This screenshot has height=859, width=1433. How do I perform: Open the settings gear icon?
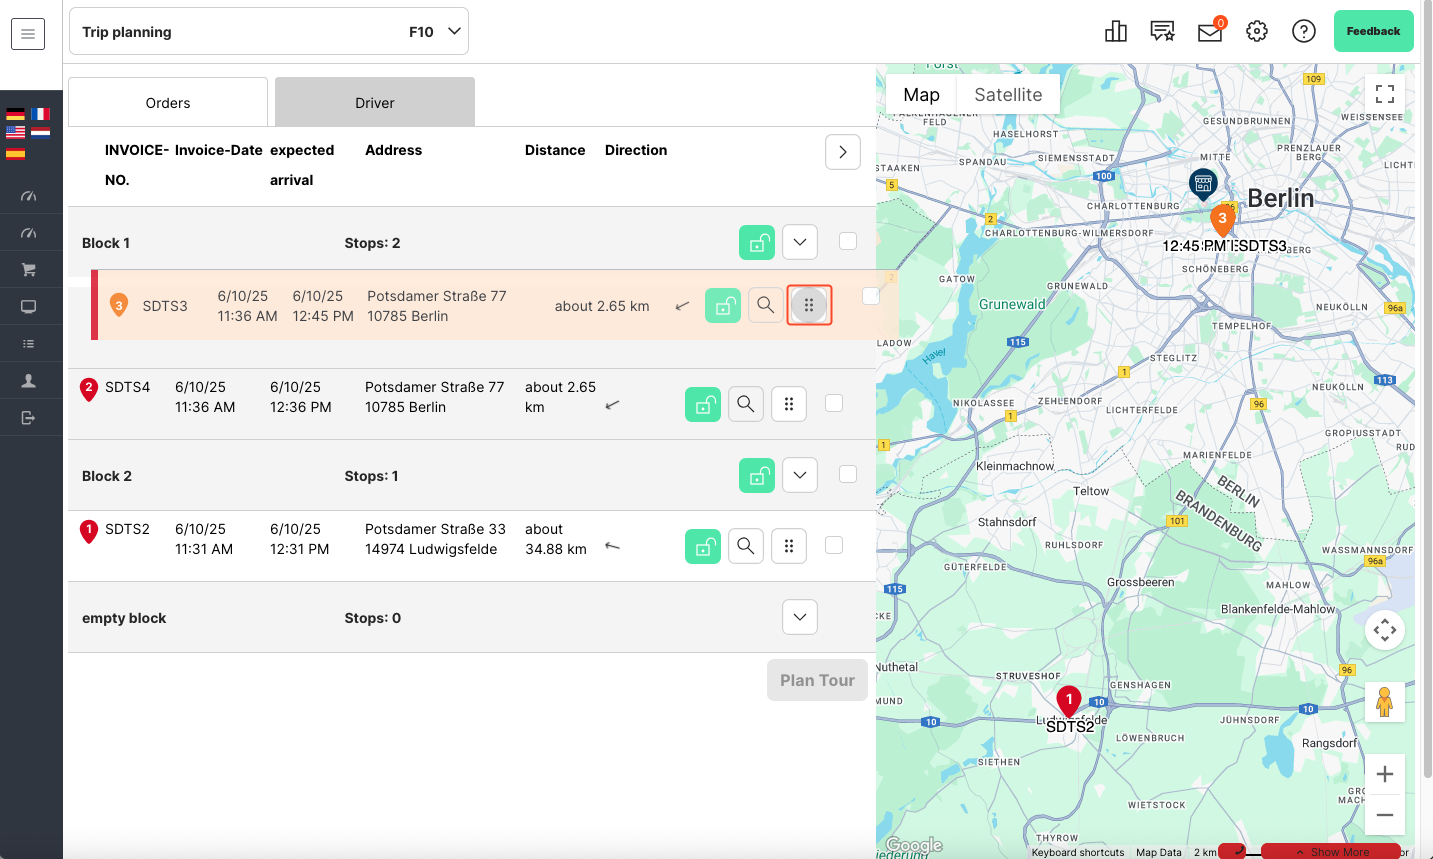click(x=1257, y=31)
